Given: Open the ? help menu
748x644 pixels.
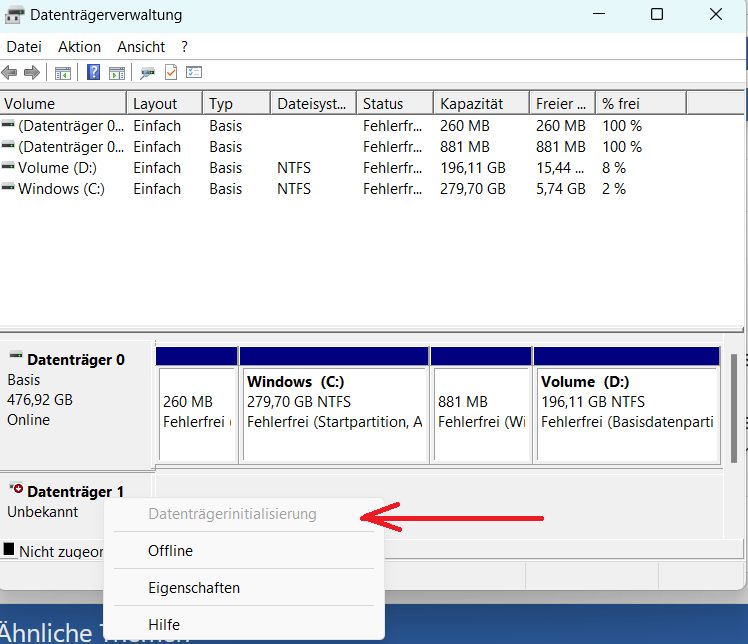Looking at the screenshot, I should 185,47.
